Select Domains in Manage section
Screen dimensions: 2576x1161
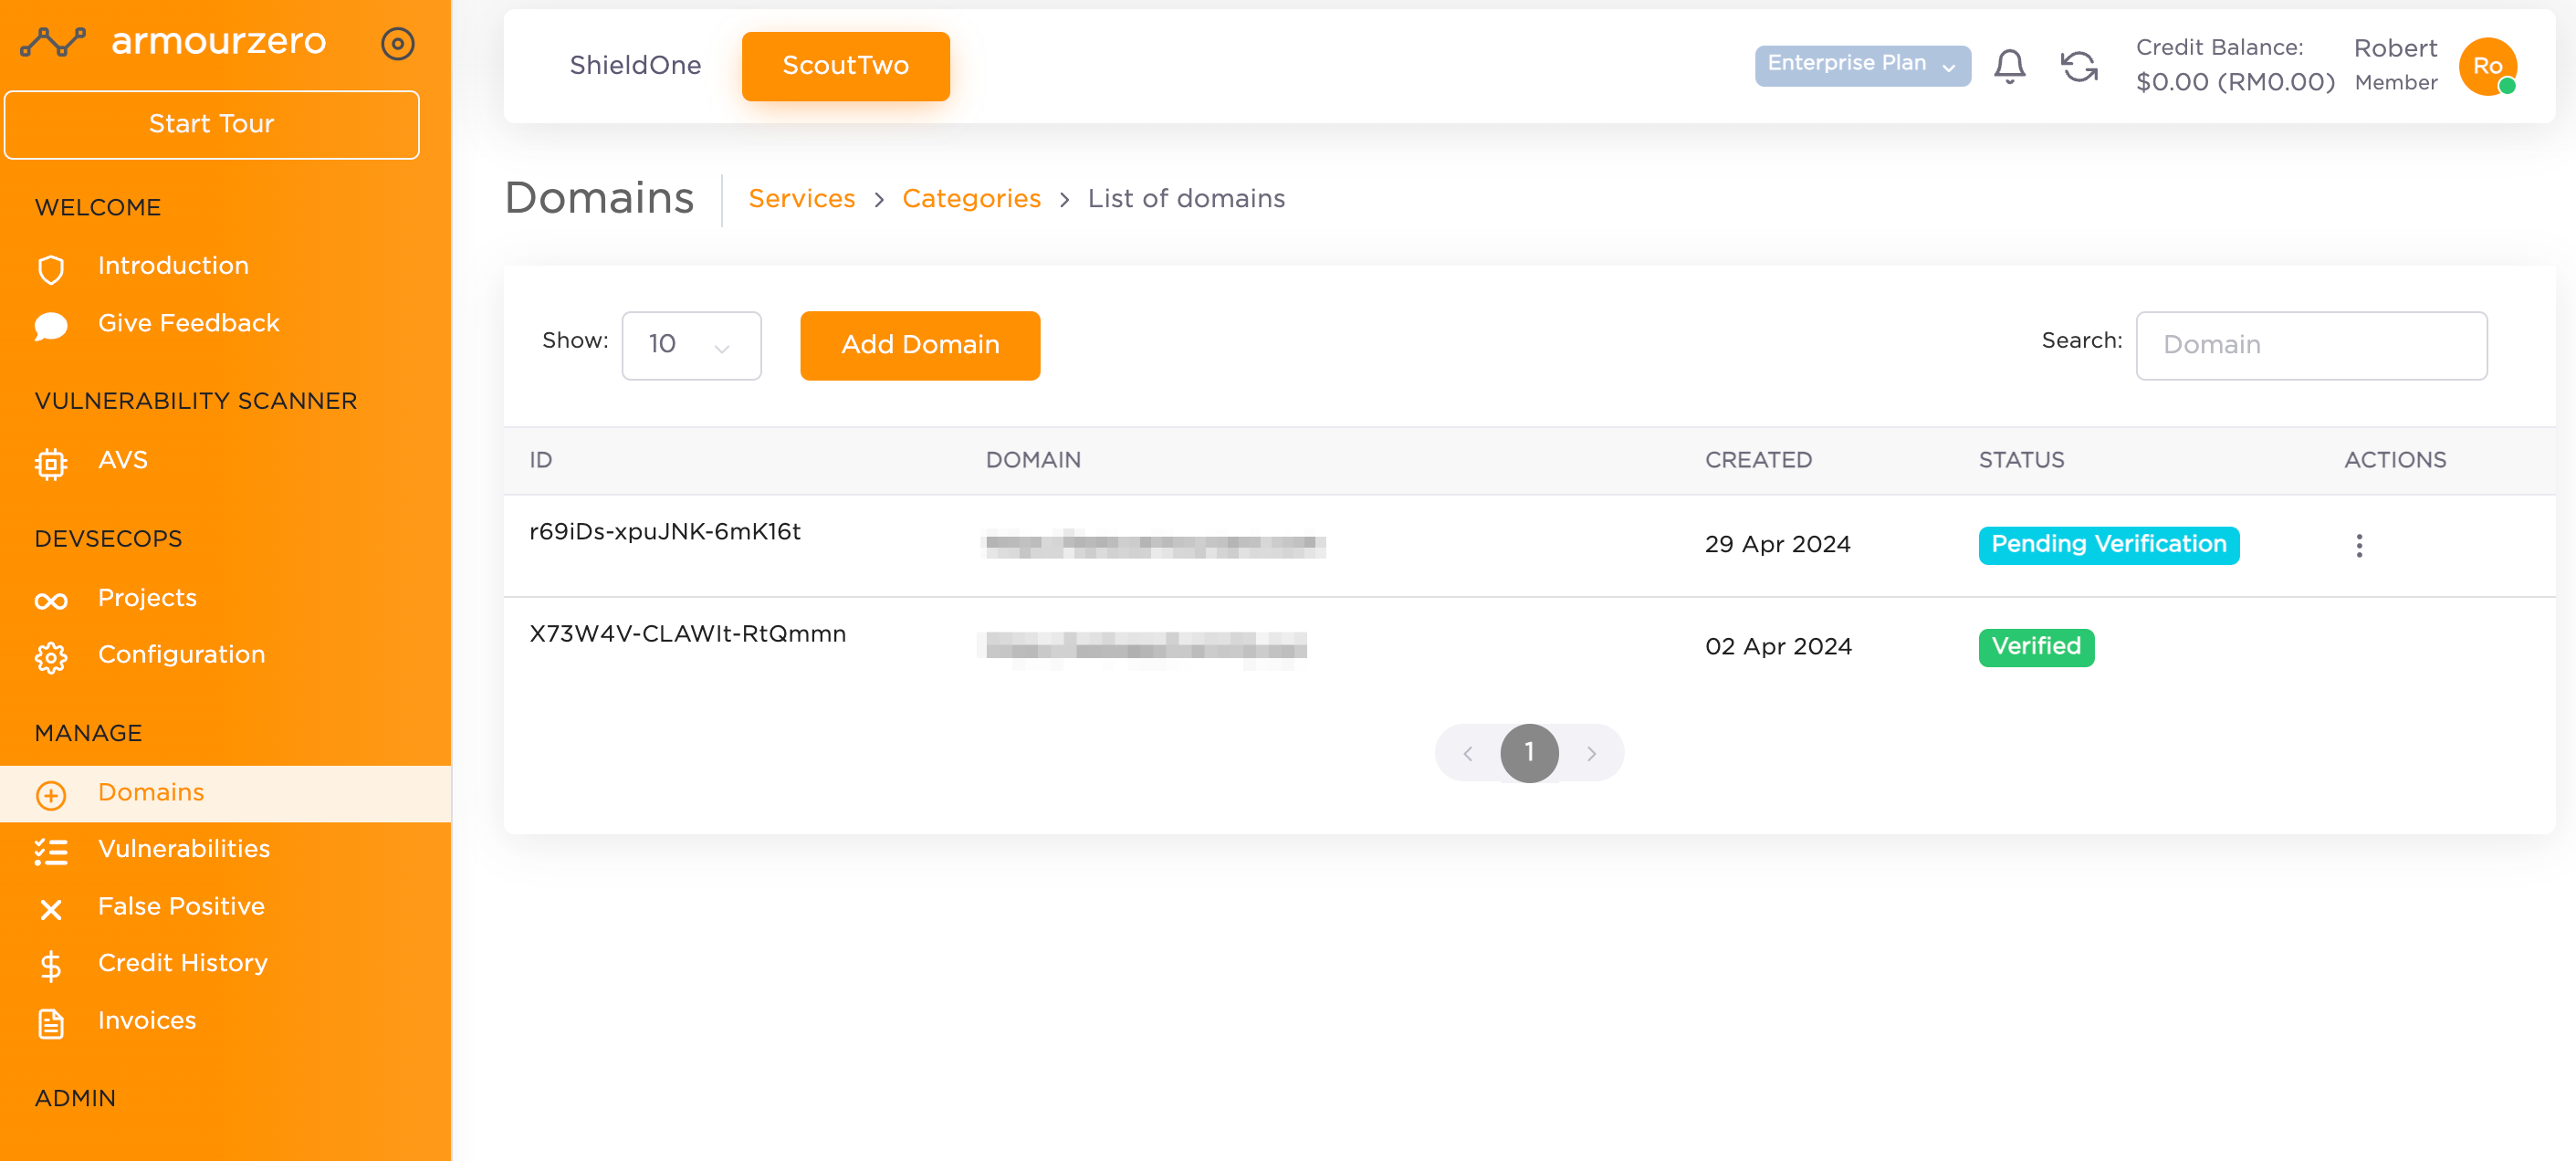click(x=225, y=793)
